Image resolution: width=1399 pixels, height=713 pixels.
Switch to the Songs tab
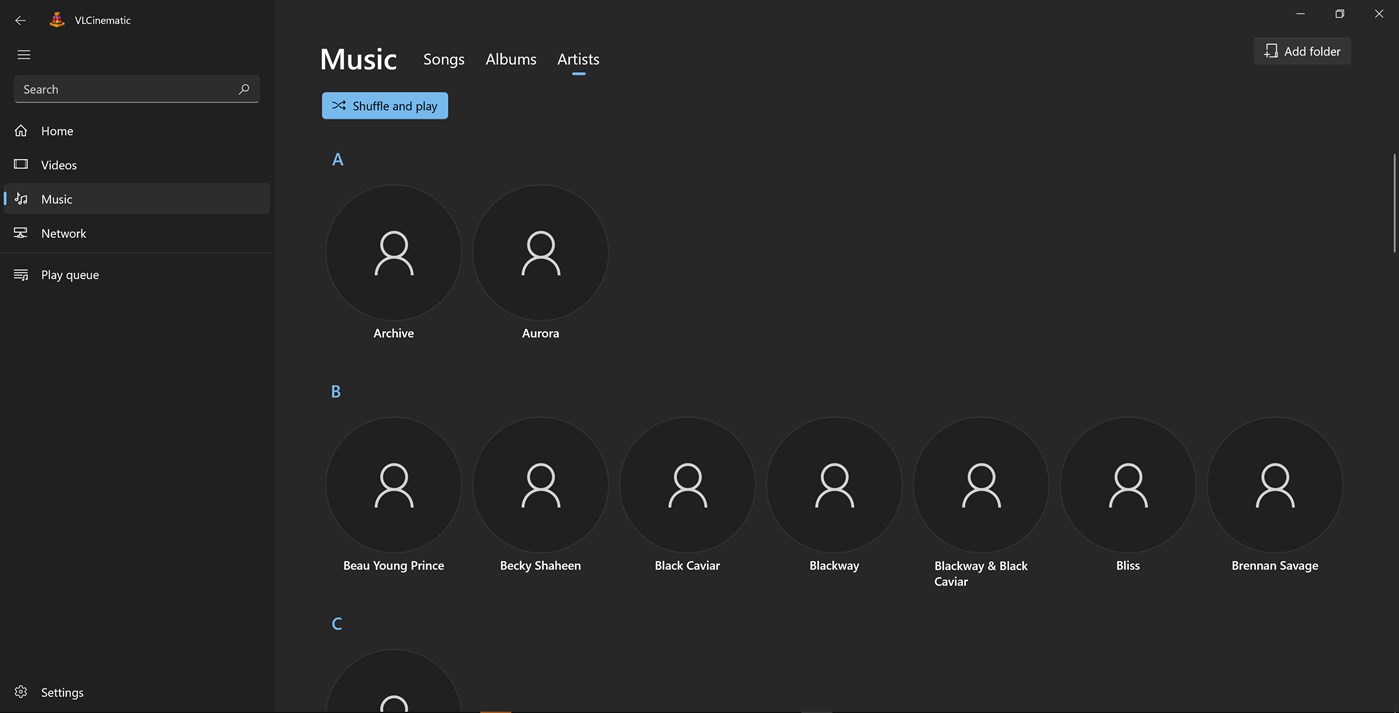pos(443,59)
